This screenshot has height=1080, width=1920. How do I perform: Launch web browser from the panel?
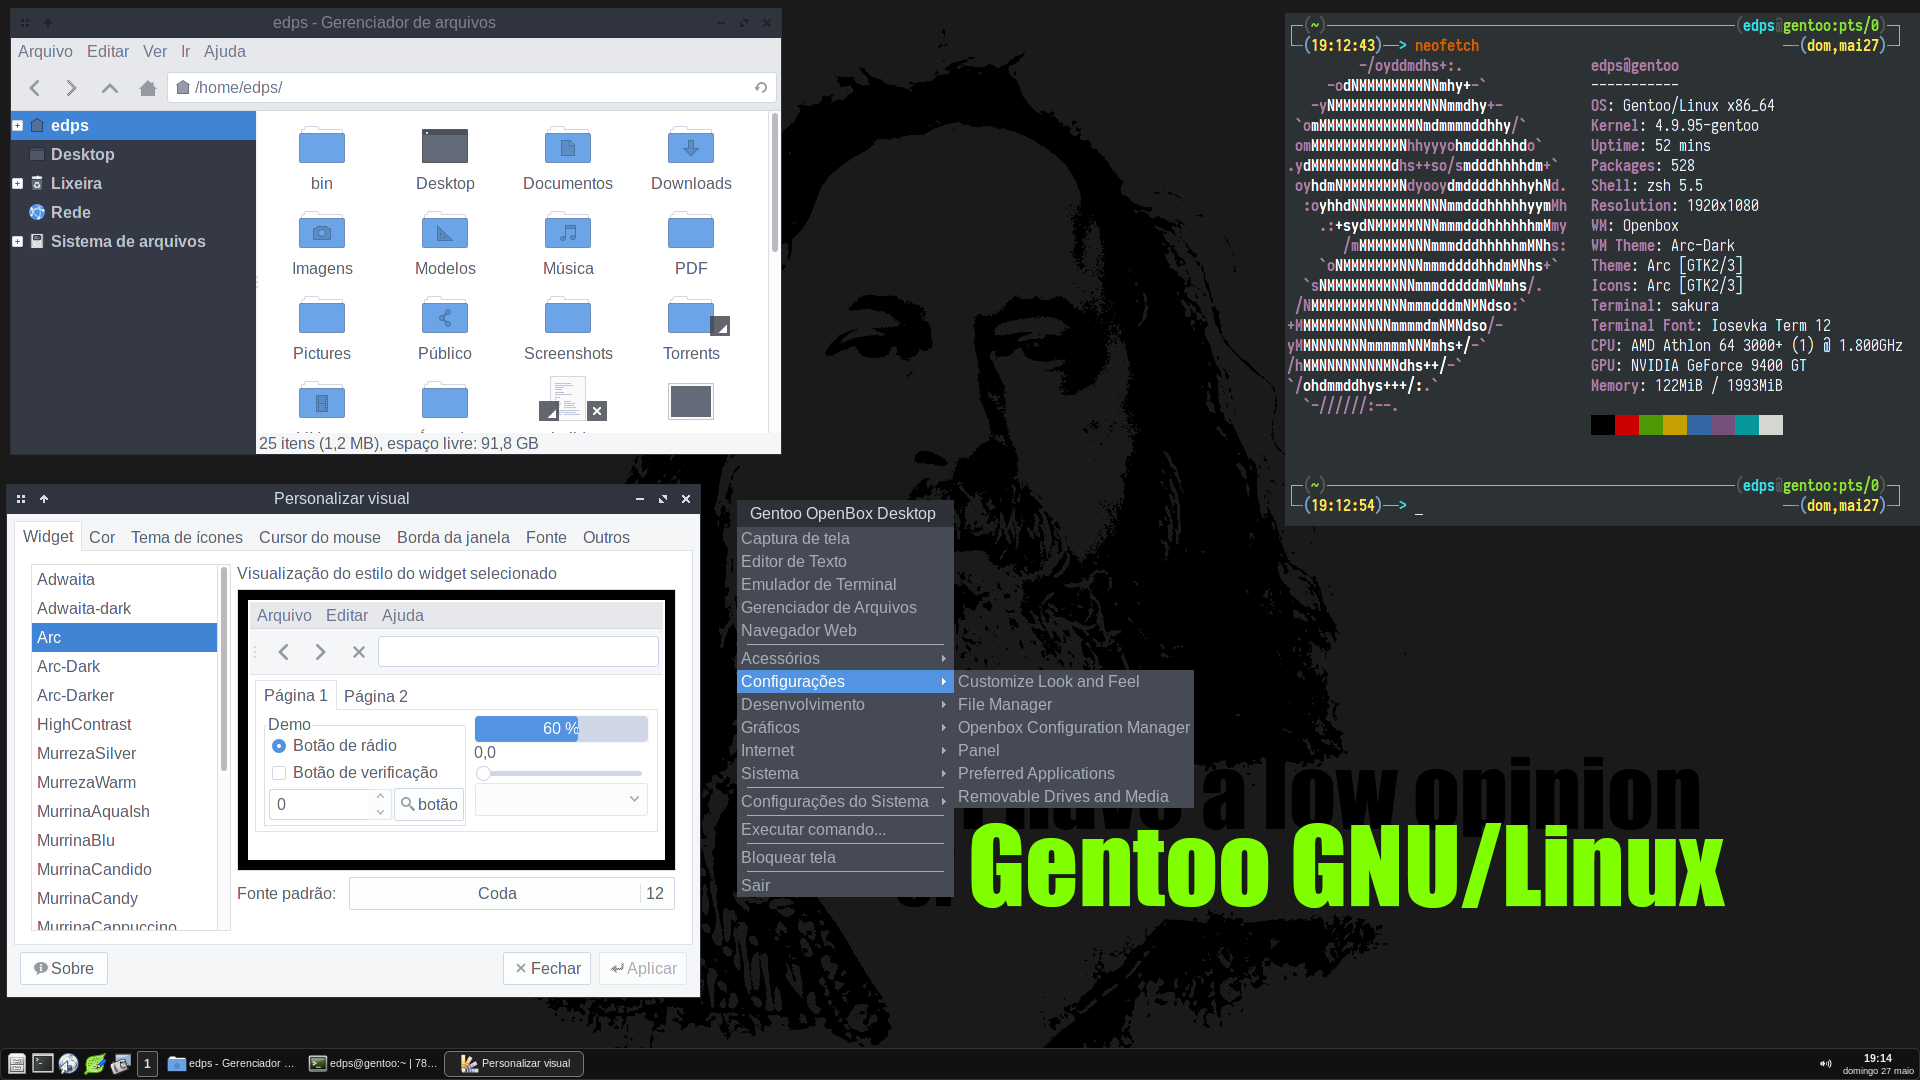[69, 1063]
